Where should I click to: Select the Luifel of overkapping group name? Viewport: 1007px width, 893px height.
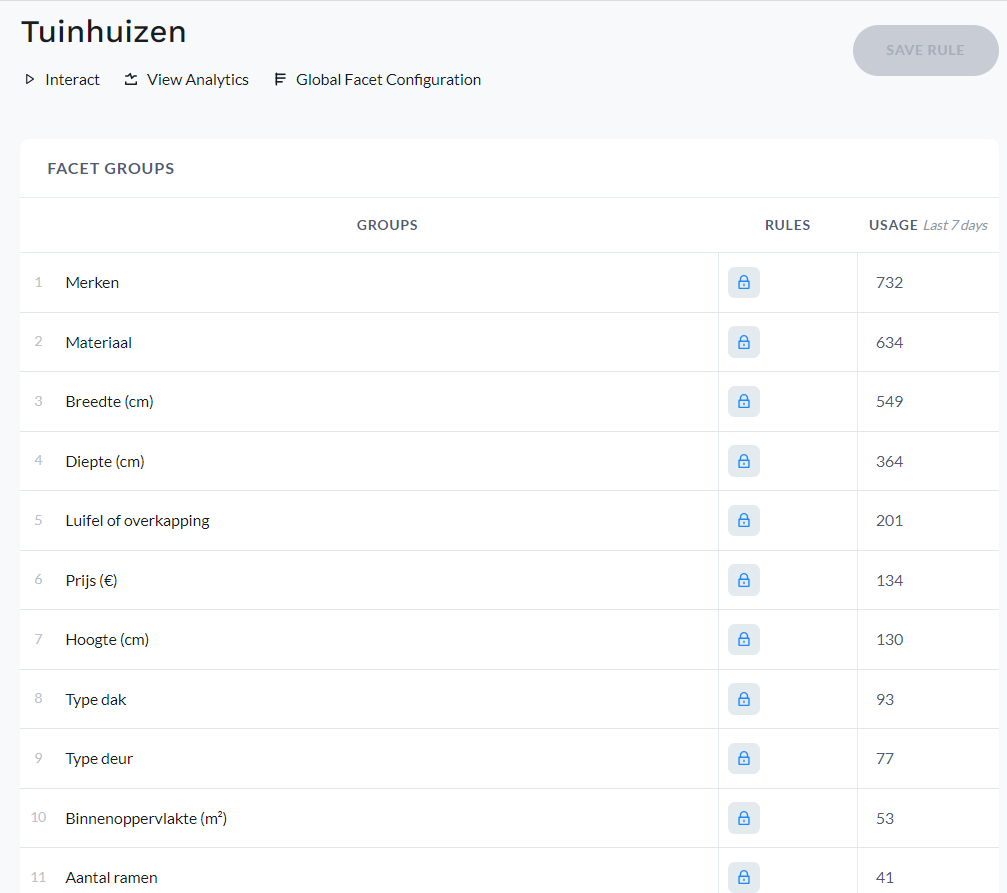pyautogui.click(x=137, y=520)
